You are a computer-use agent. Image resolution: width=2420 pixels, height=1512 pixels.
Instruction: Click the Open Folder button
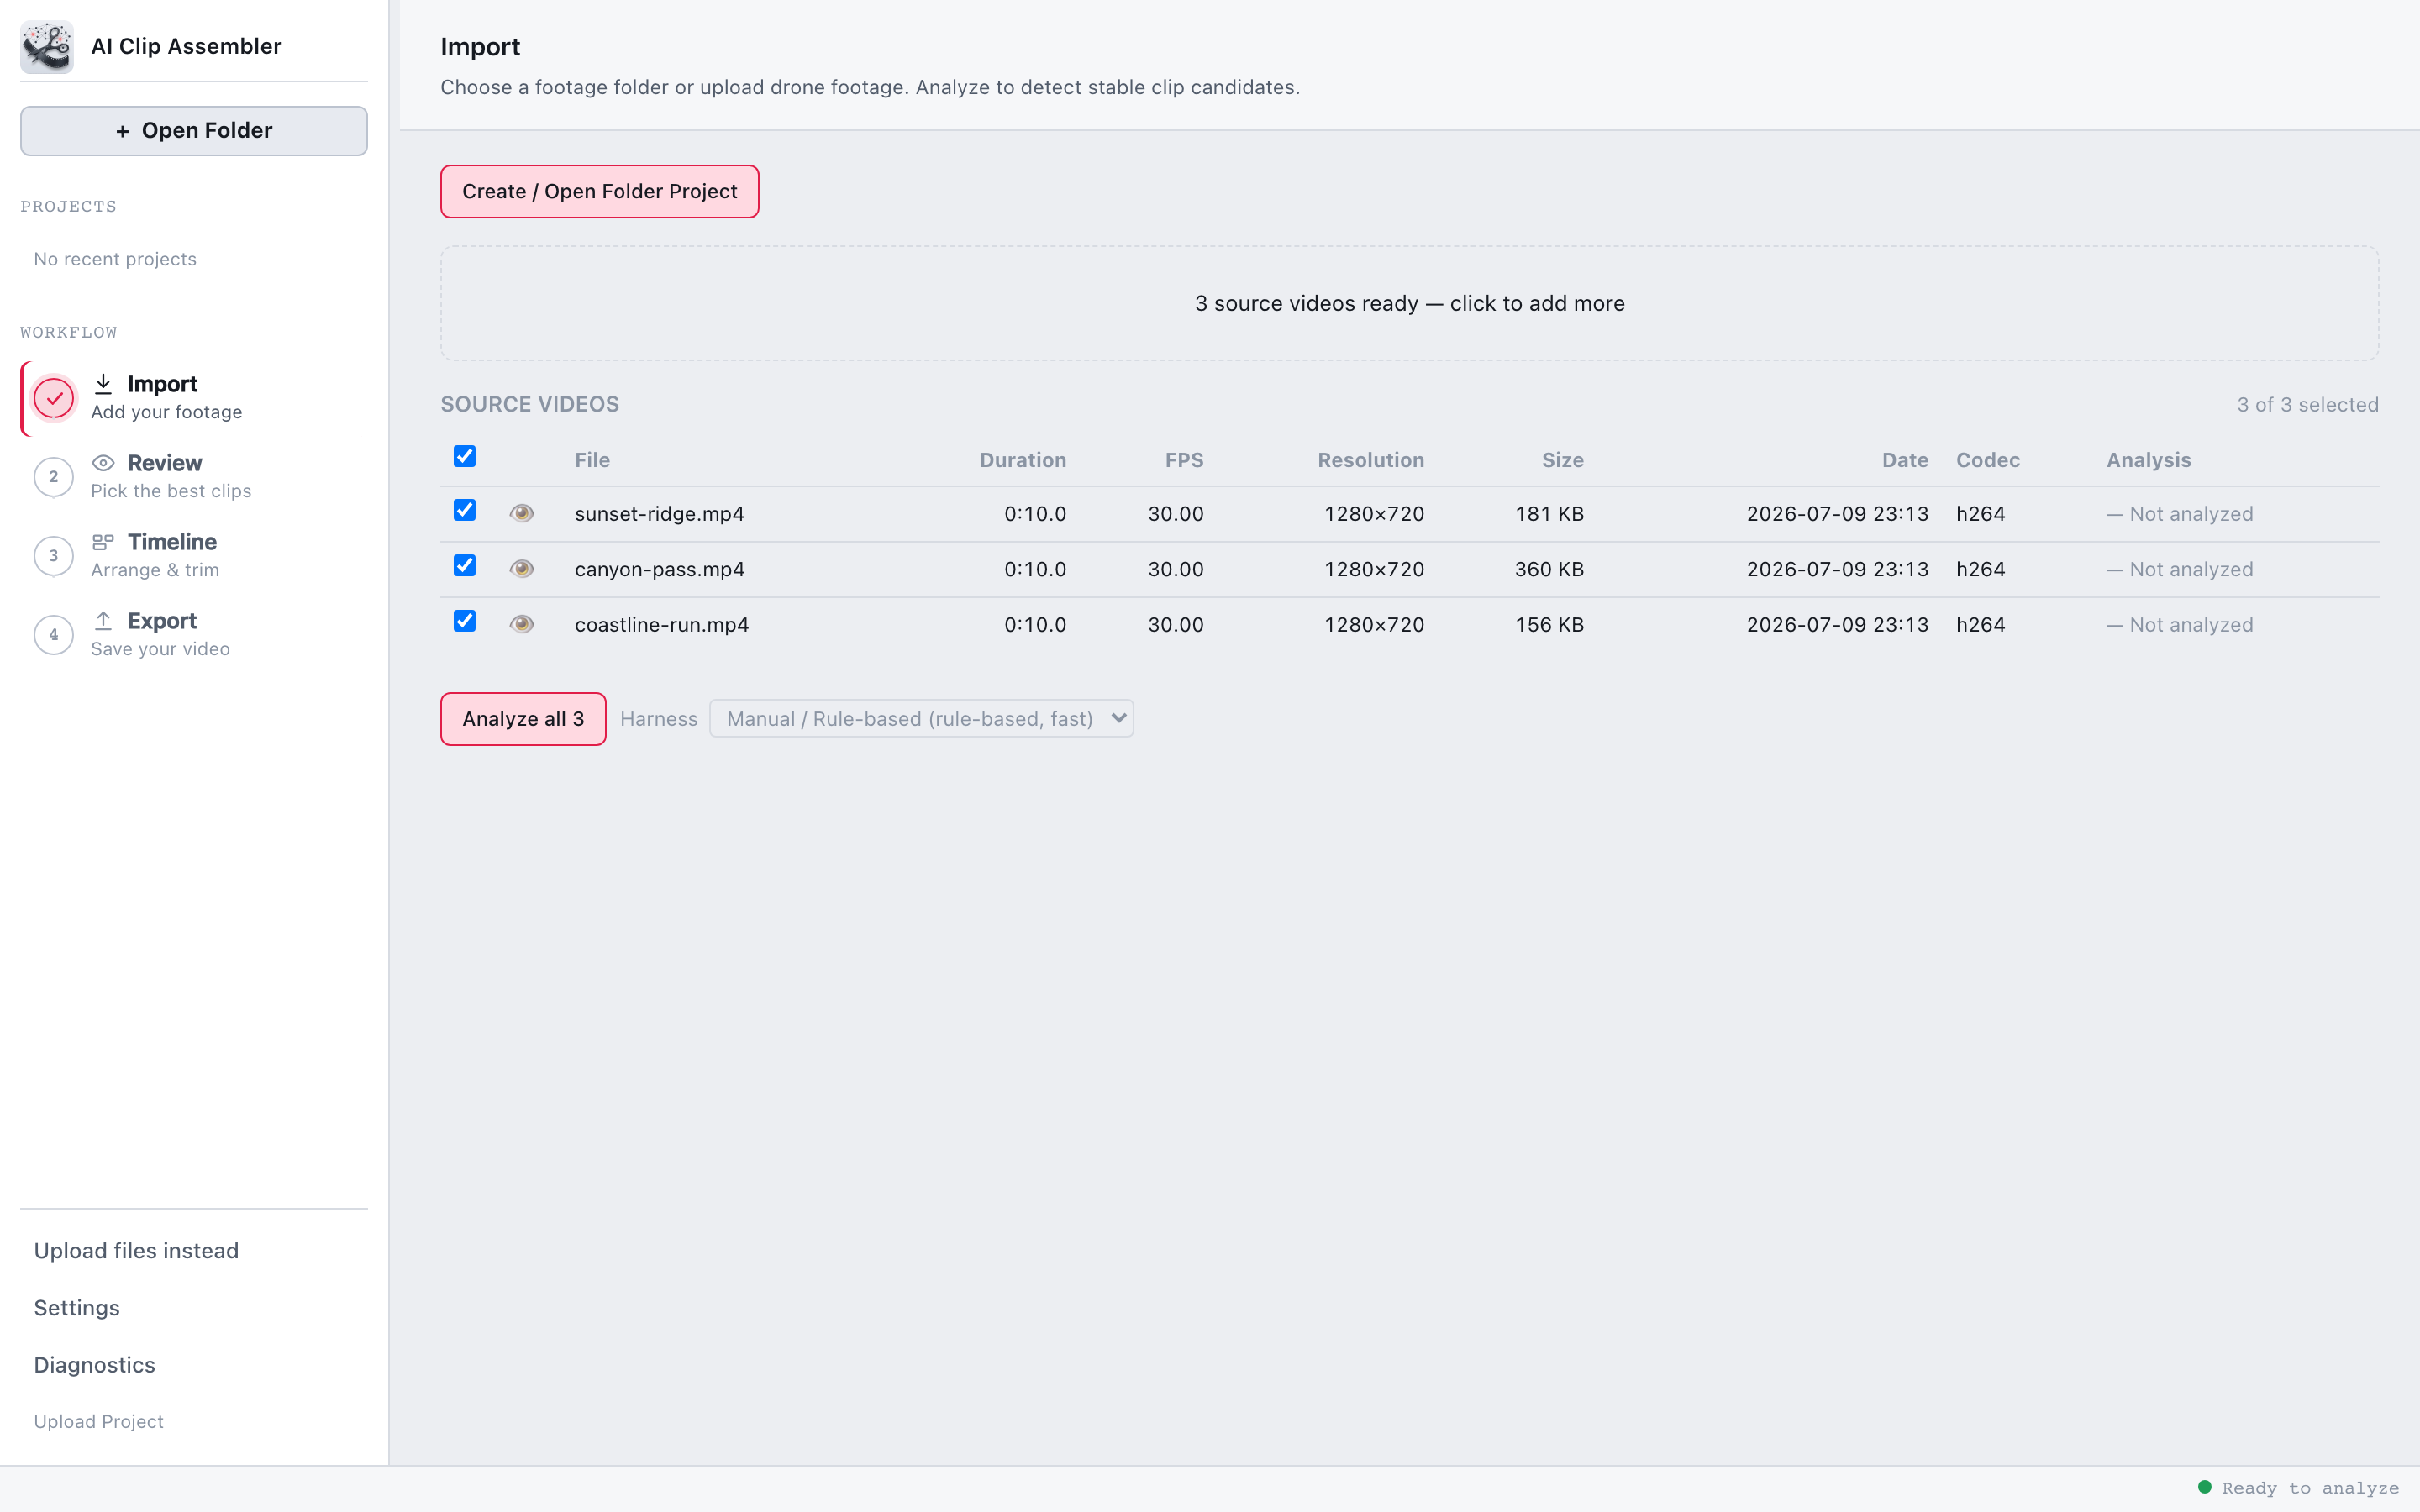194,131
